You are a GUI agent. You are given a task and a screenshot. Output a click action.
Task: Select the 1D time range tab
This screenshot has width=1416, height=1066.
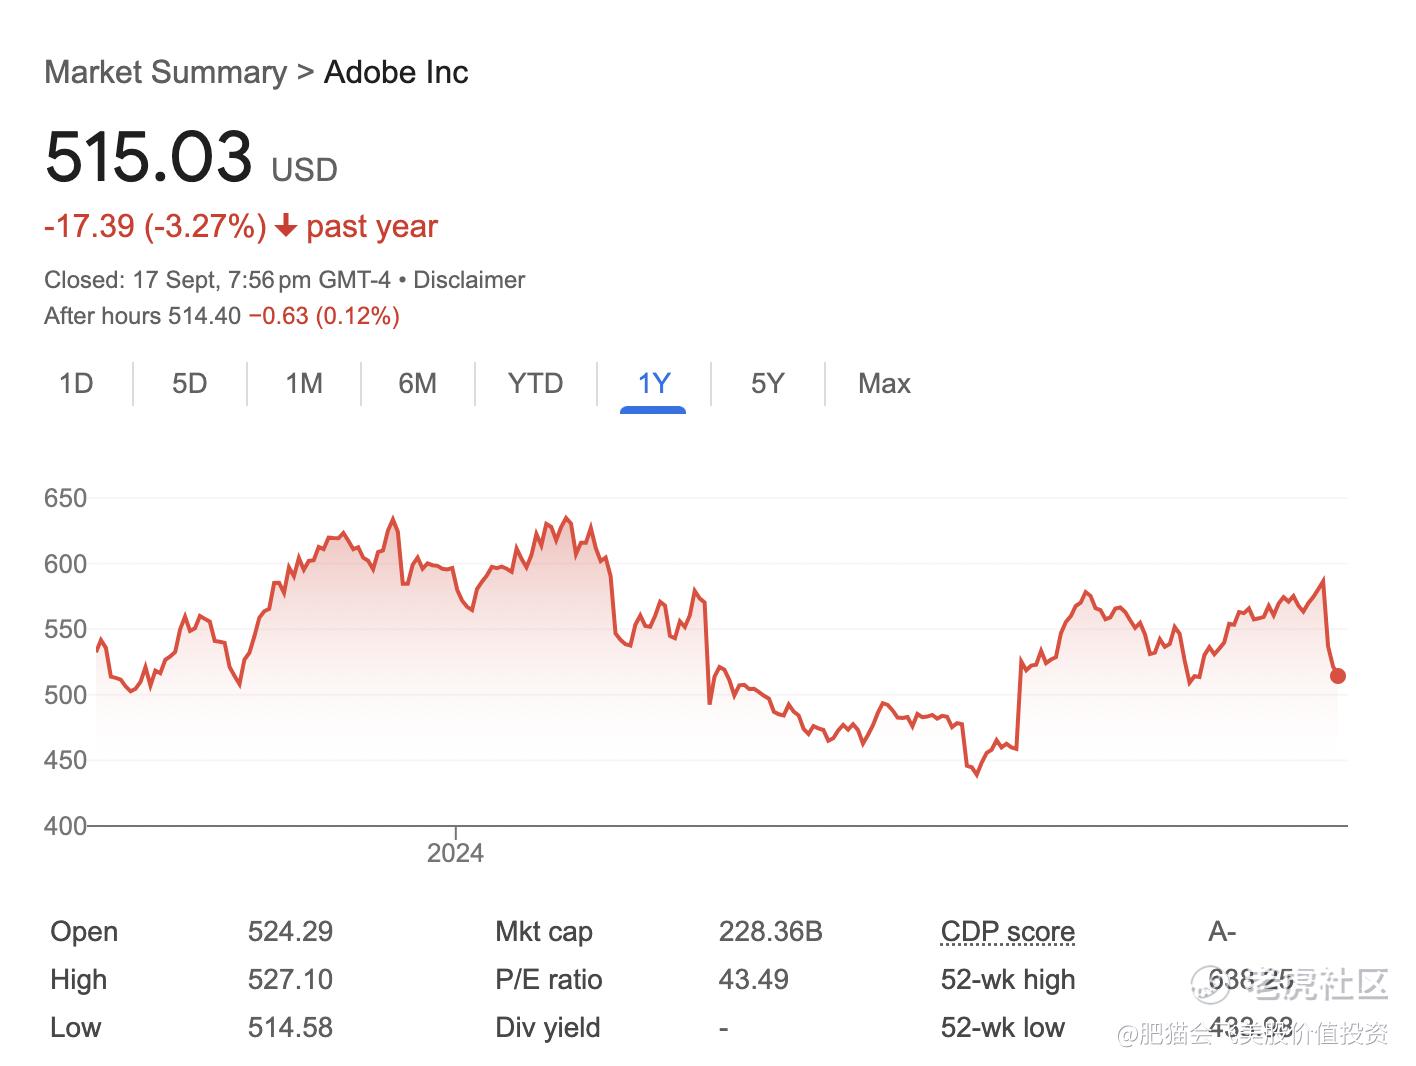76,384
